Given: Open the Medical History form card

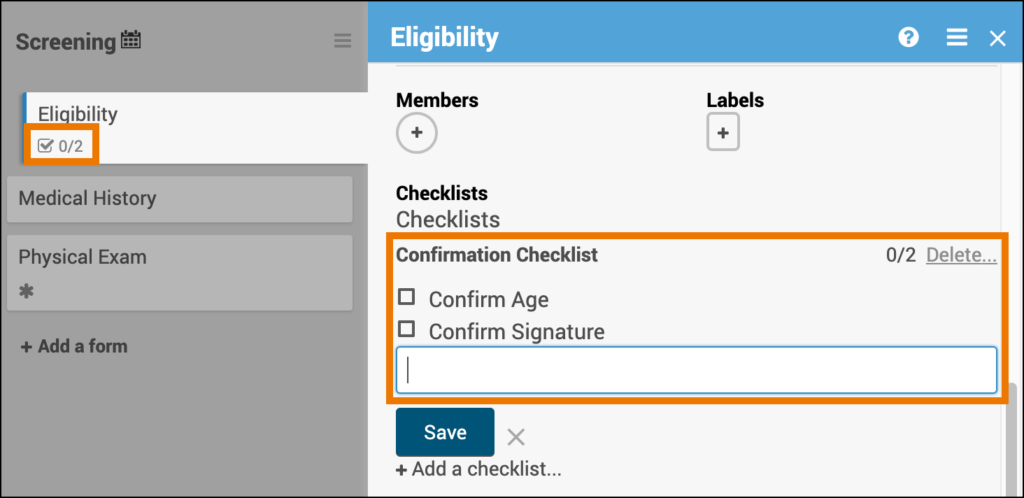Looking at the screenshot, I should pyautogui.click(x=179, y=199).
